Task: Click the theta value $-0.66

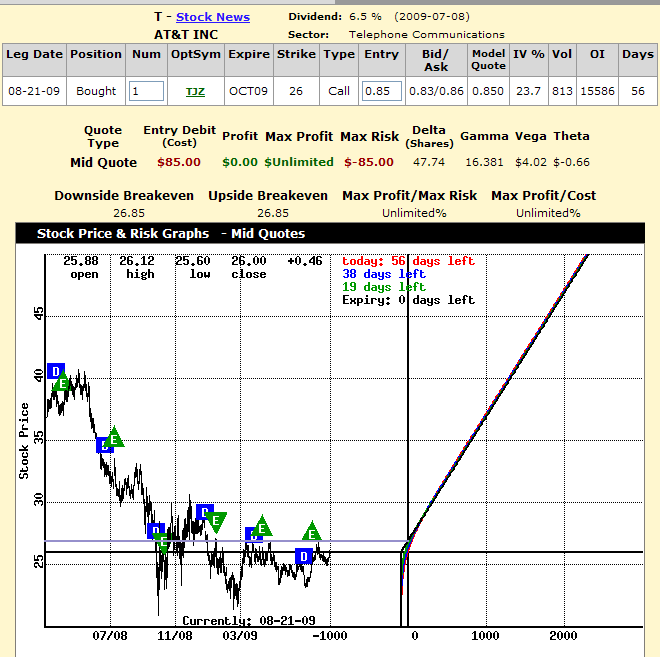Action: point(572,162)
